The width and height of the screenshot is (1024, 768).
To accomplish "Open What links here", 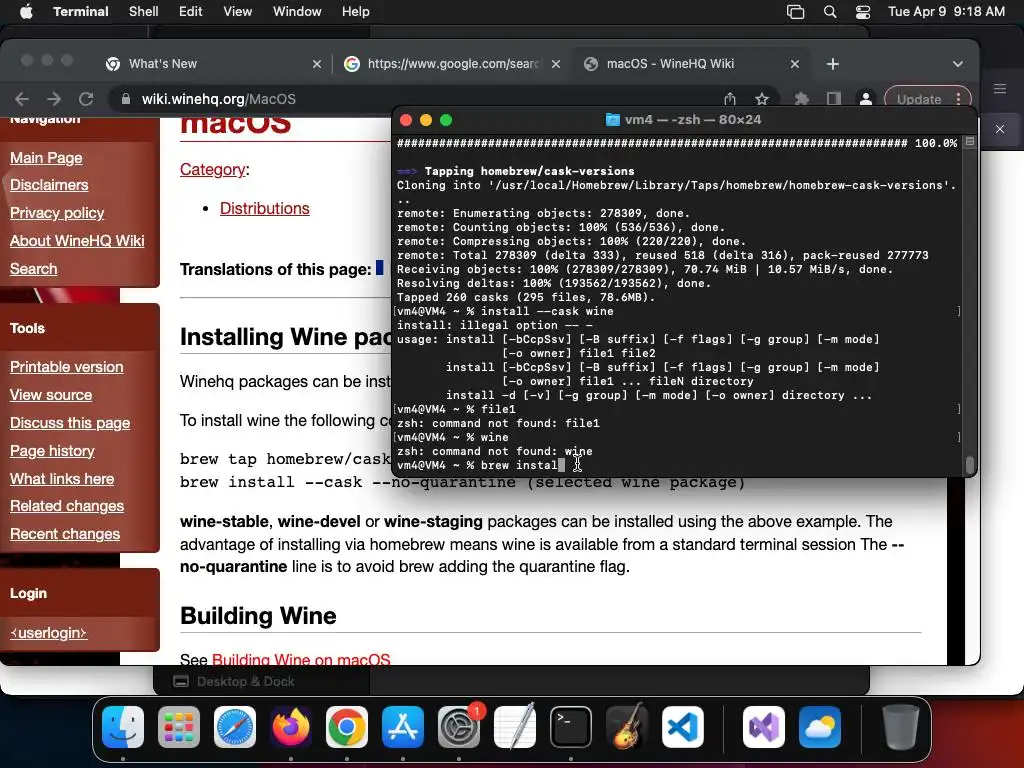I will [62, 479].
